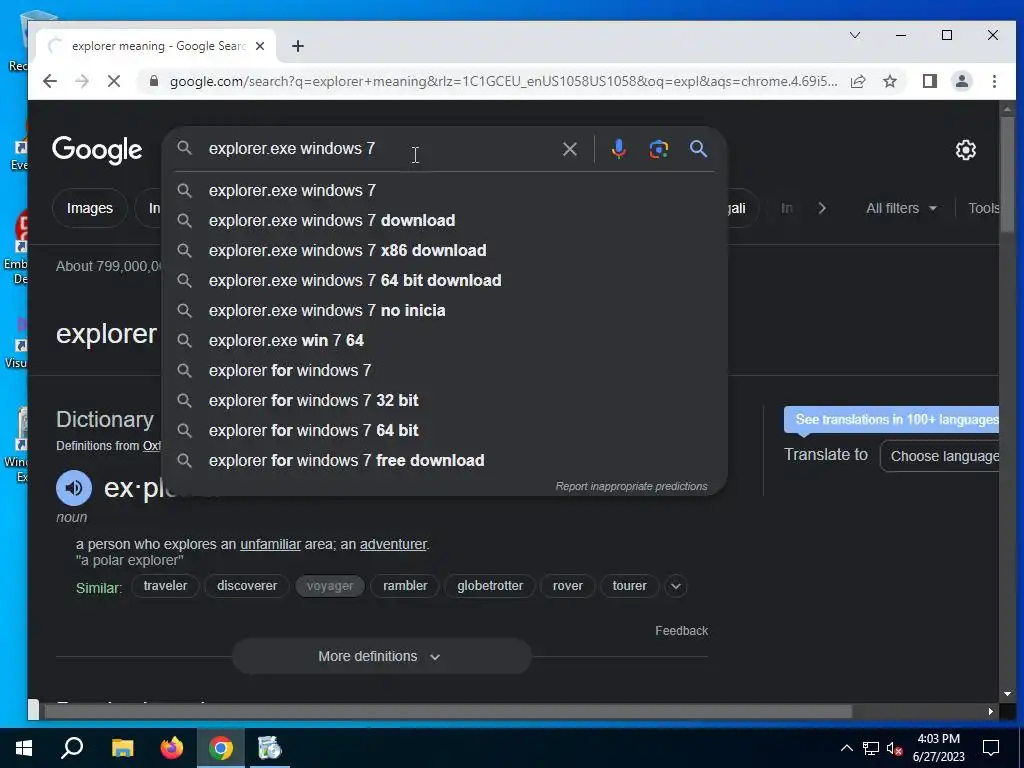Bookmark this page with the star
The width and height of the screenshot is (1024, 768).
click(x=889, y=81)
